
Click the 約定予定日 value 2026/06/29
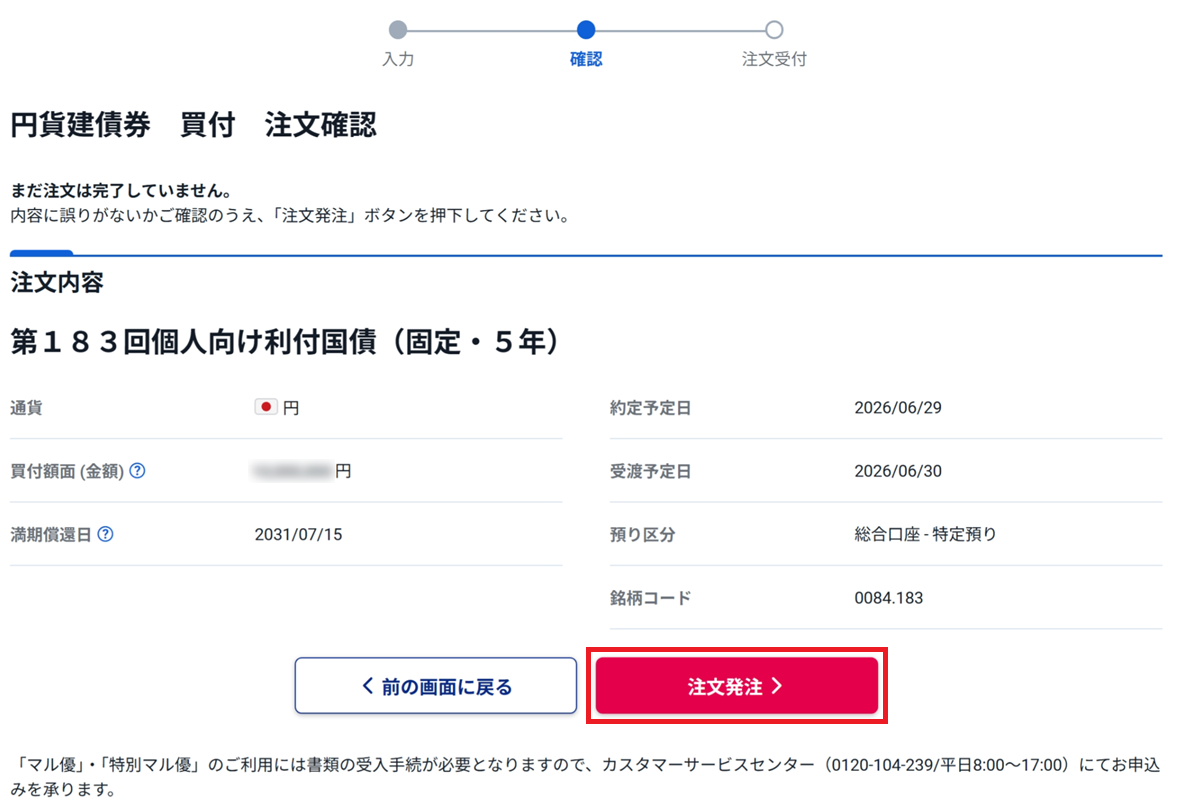(898, 407)
